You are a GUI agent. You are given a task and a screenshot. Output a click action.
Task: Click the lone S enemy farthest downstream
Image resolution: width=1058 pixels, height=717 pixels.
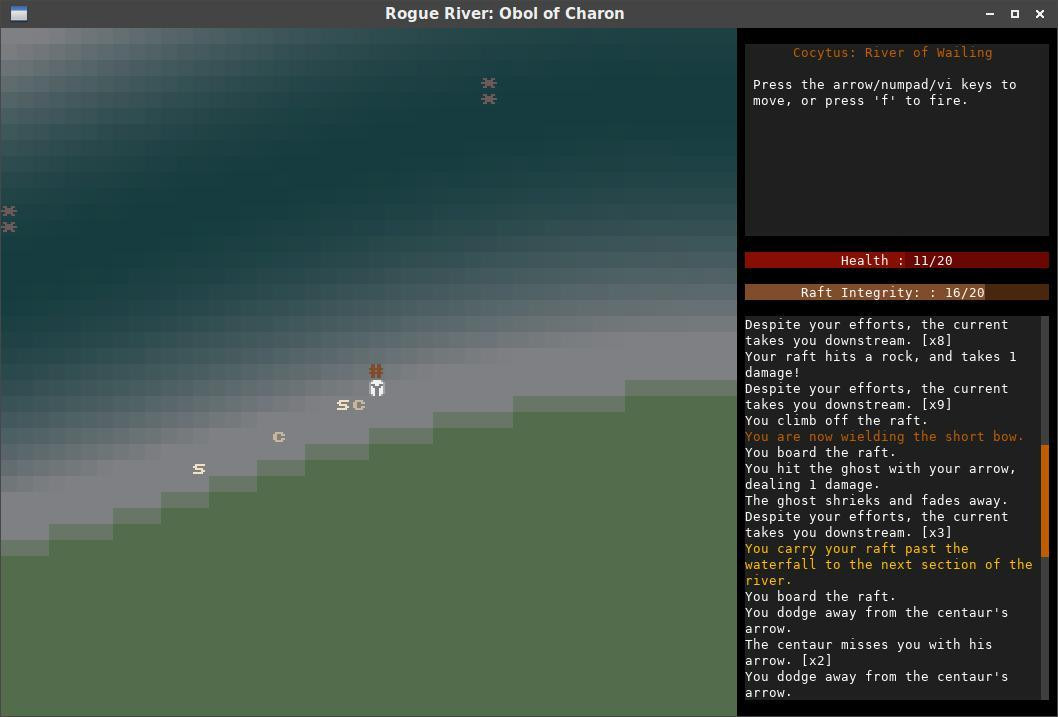pyautogui.click(x=198, y=469)
